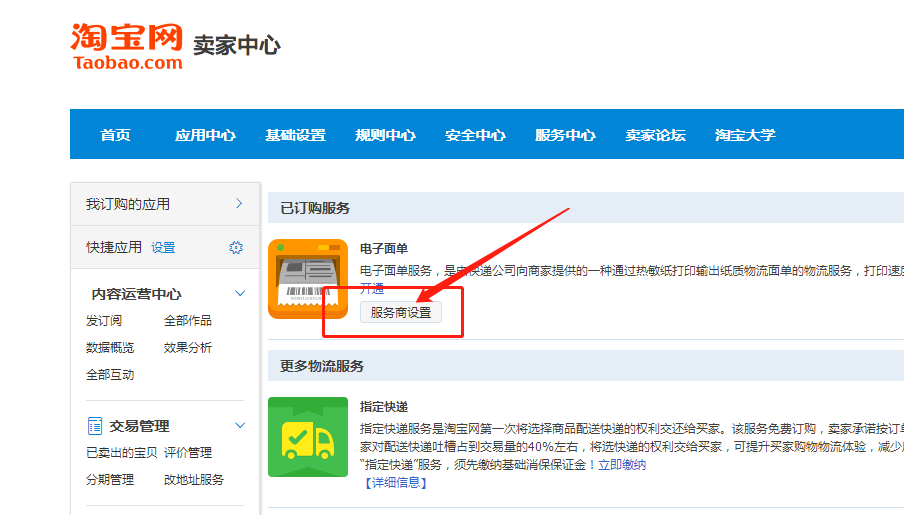904x515 pixels.
Task: Click the 快捷应用 gear settings icon
Action: pos(236,247)
